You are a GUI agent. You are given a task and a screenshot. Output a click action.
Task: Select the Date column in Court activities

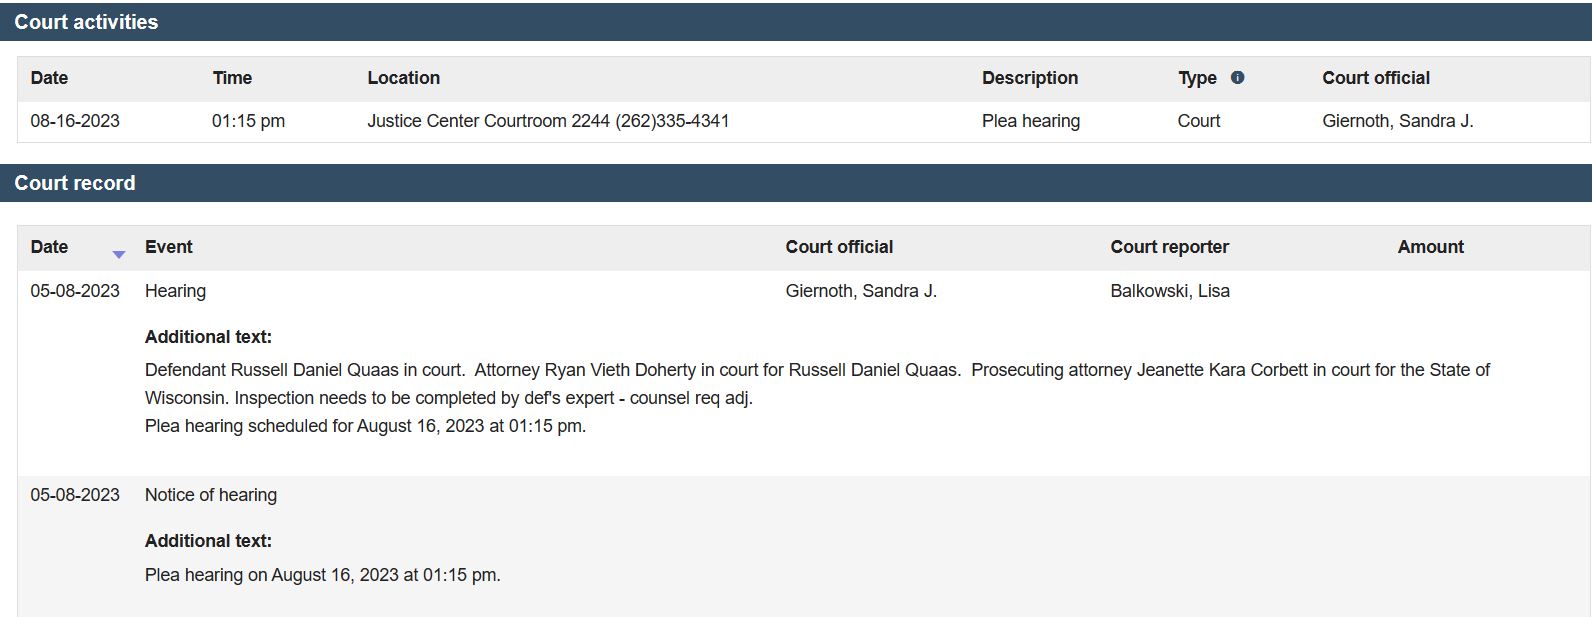(x=49, y=78)
